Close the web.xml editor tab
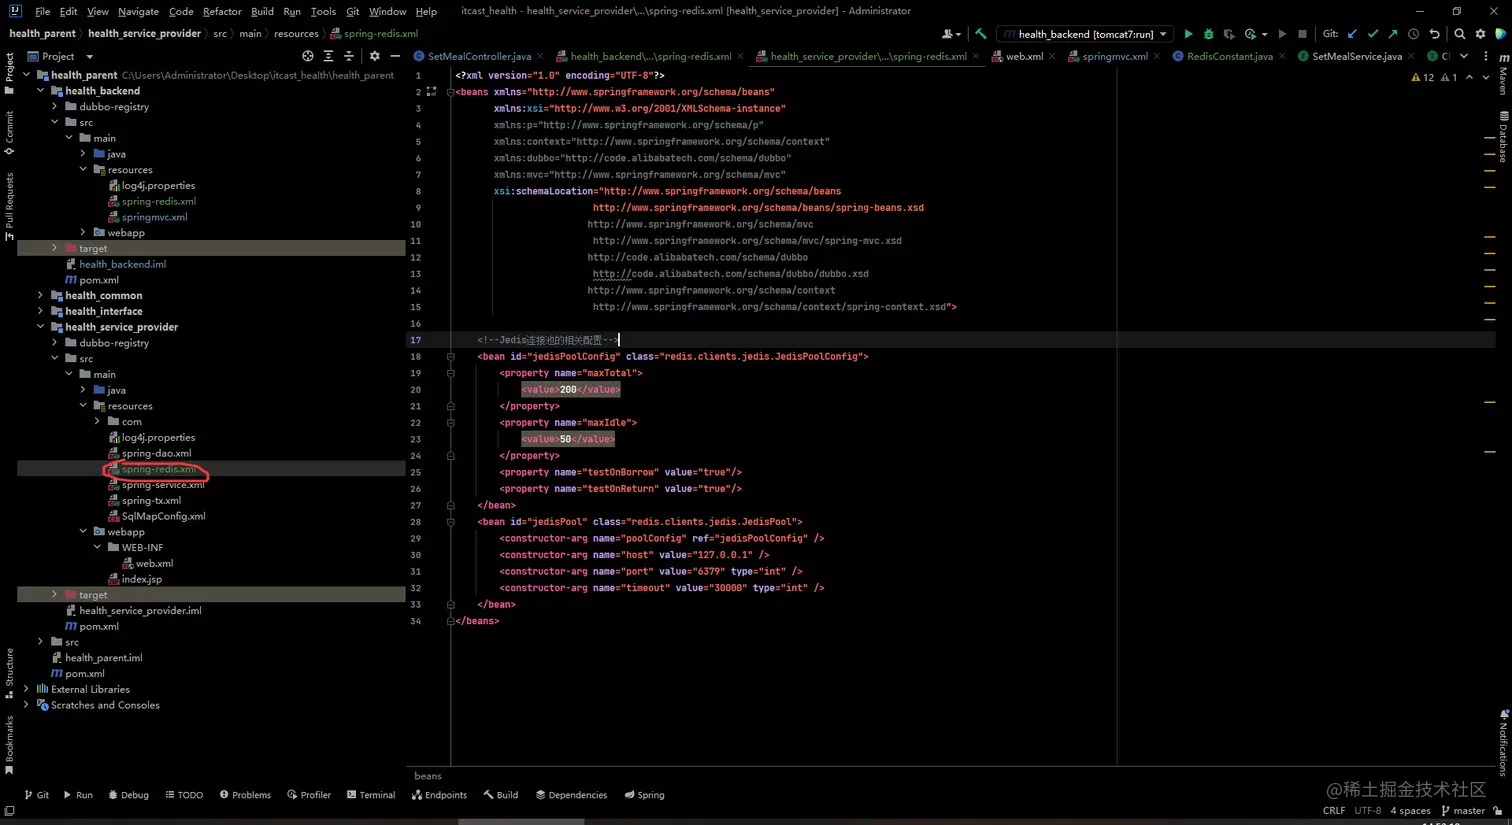1512x825 pixels. tap(1052, 57)
